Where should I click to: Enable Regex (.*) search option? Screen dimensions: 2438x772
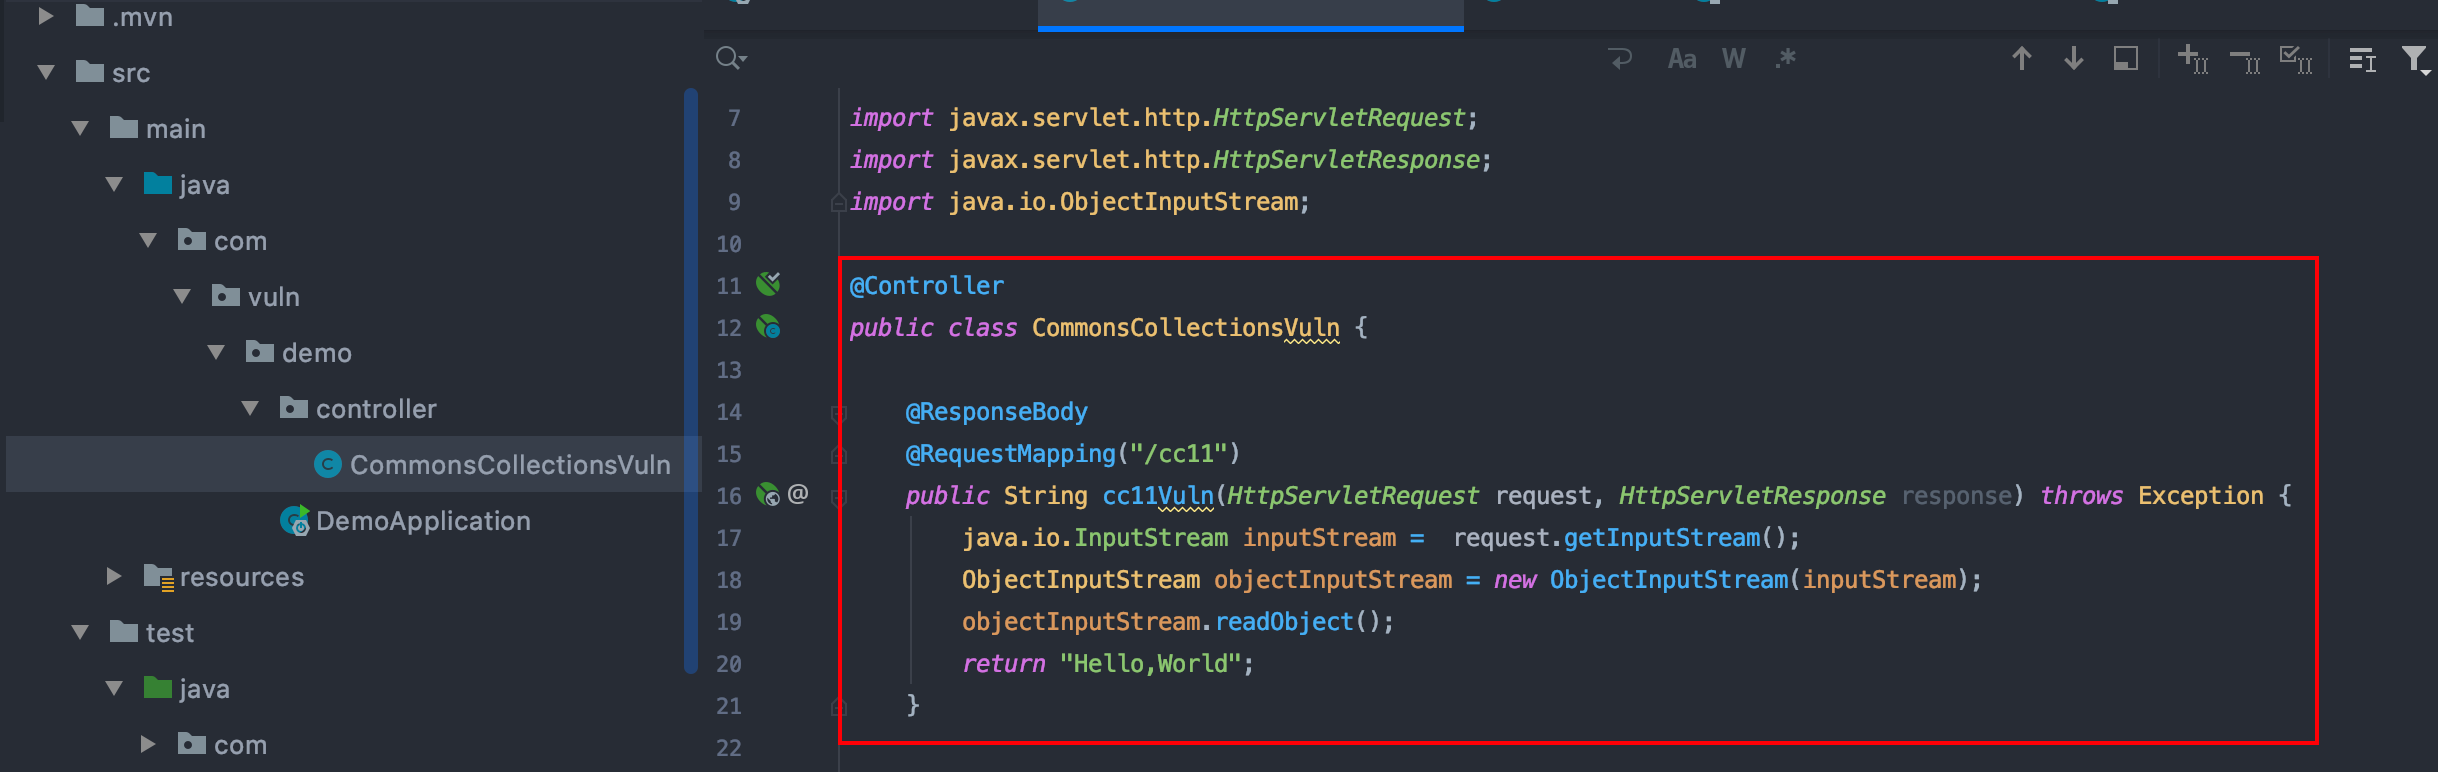coord(1786,59)
